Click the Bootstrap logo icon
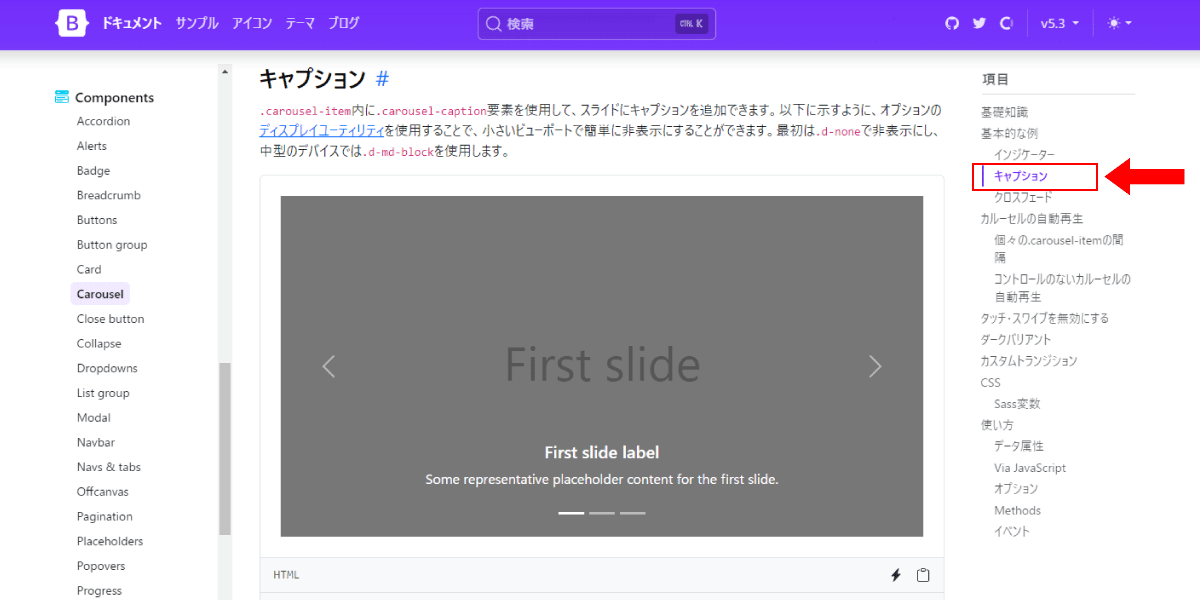 73,23
